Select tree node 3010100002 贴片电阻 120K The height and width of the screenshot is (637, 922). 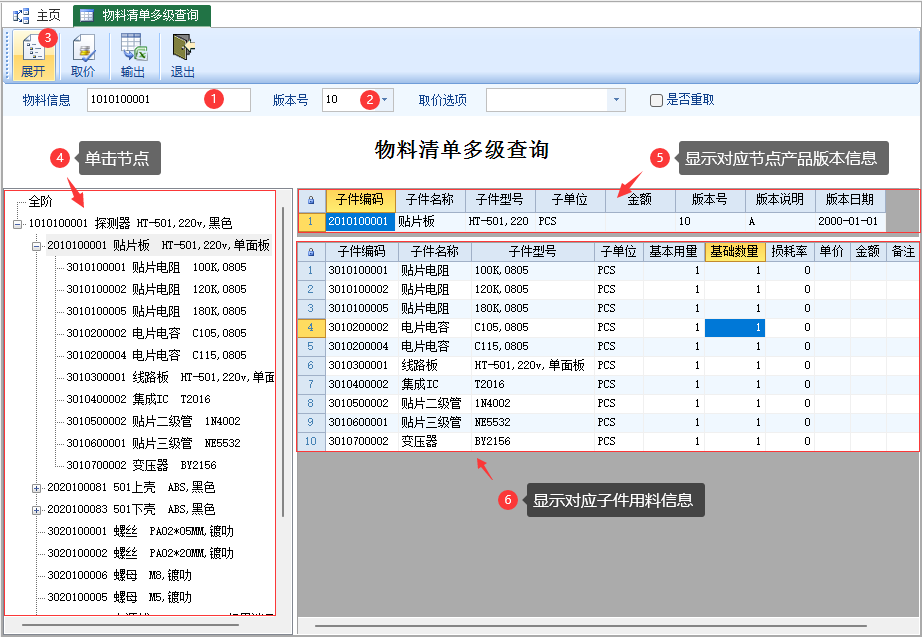click(x=156, y=289)
